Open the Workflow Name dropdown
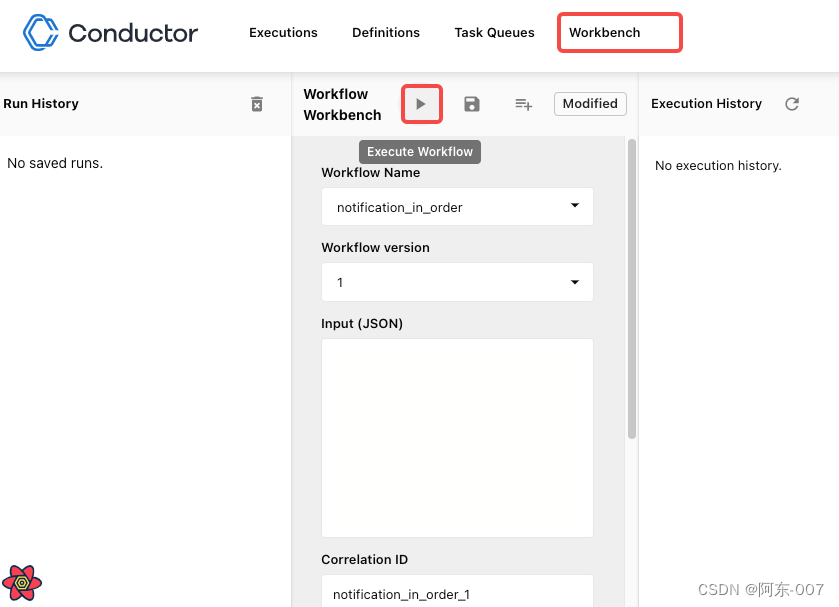The height and width of the screenshot is (607, 839). pyautogui.click(x=575, y=206)
